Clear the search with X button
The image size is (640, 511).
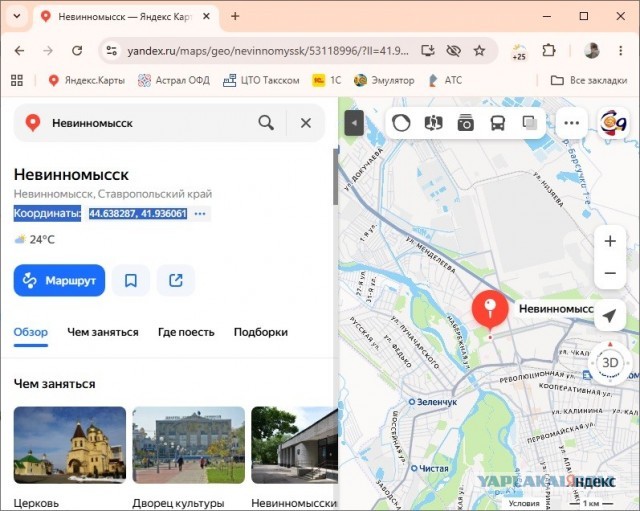(x=306, y=123)
